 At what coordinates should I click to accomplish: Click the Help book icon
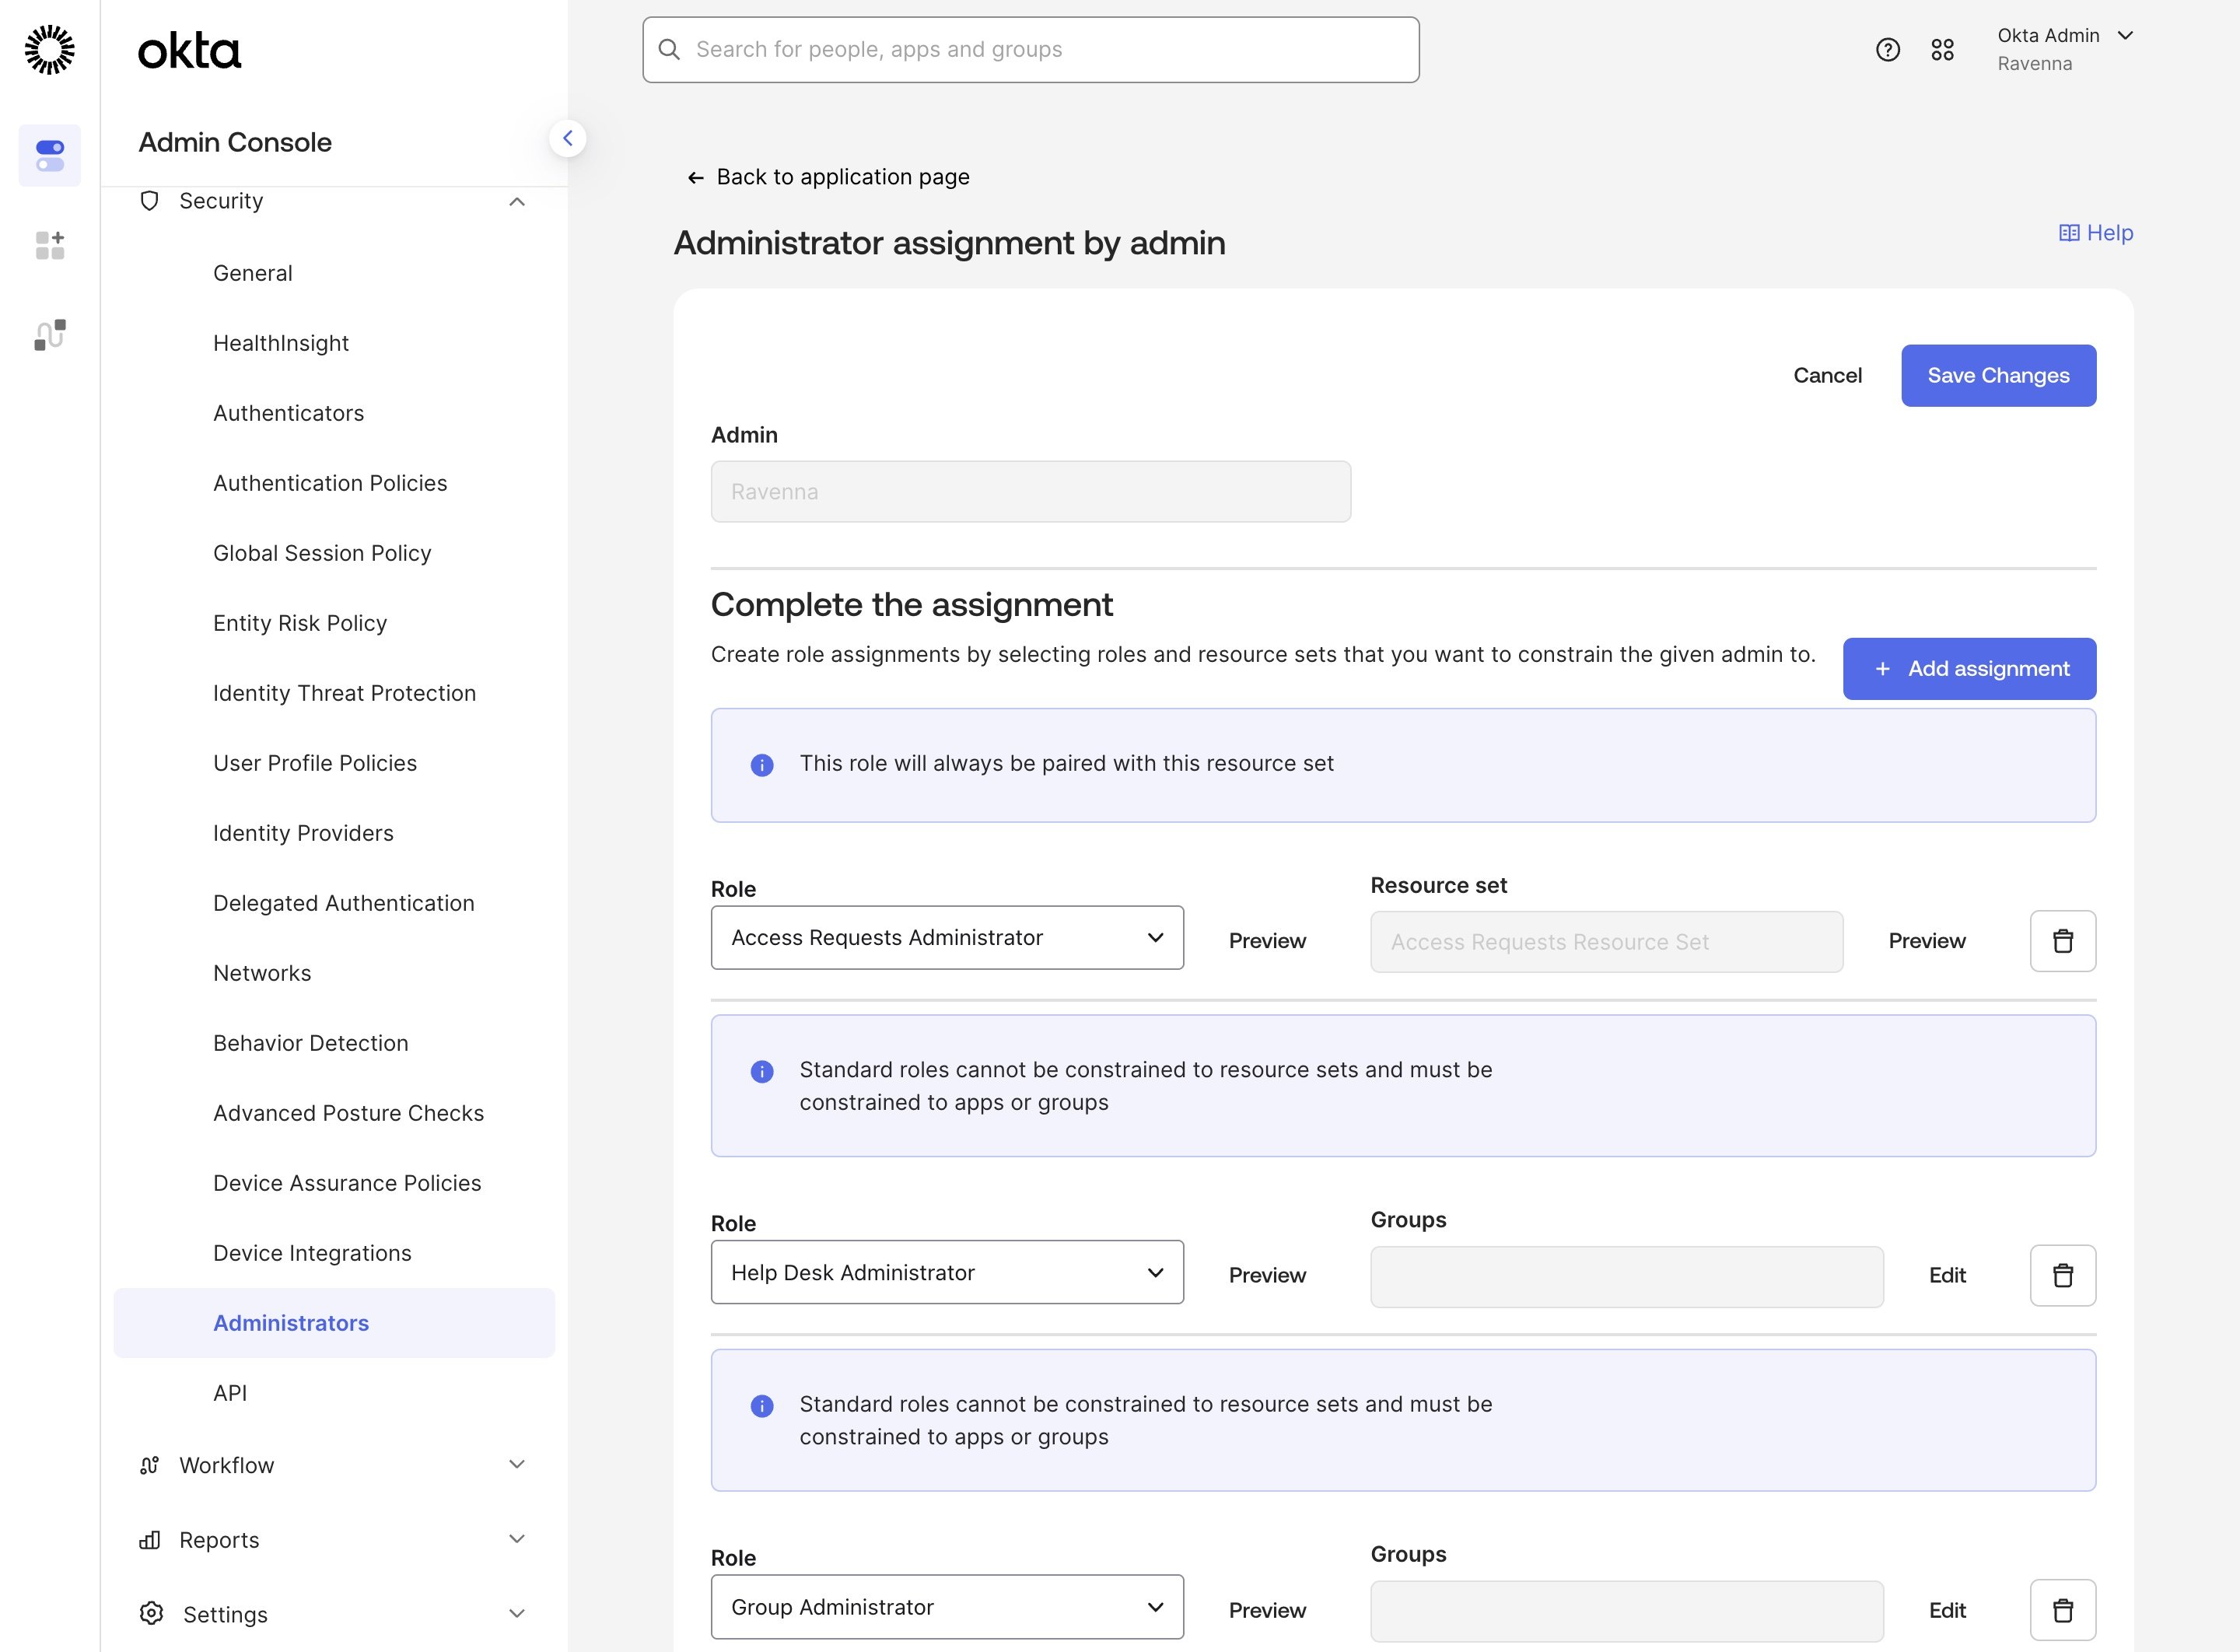tap(2069, 233)
